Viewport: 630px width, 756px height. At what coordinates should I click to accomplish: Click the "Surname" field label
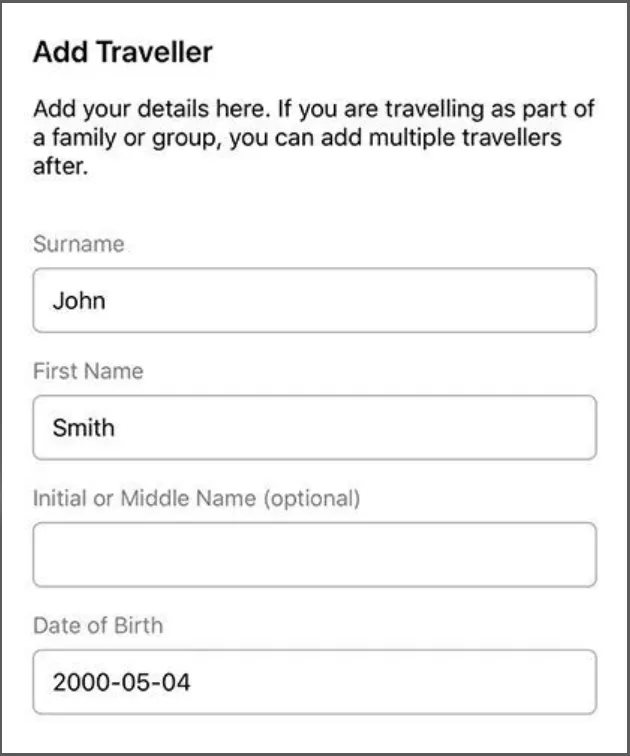point(78,244)
